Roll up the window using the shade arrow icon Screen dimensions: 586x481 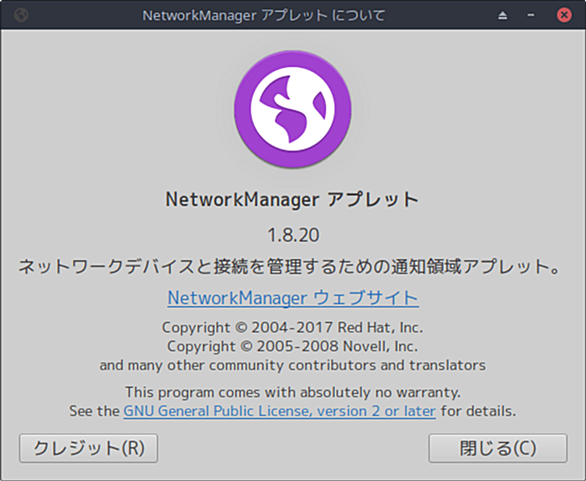503,15
